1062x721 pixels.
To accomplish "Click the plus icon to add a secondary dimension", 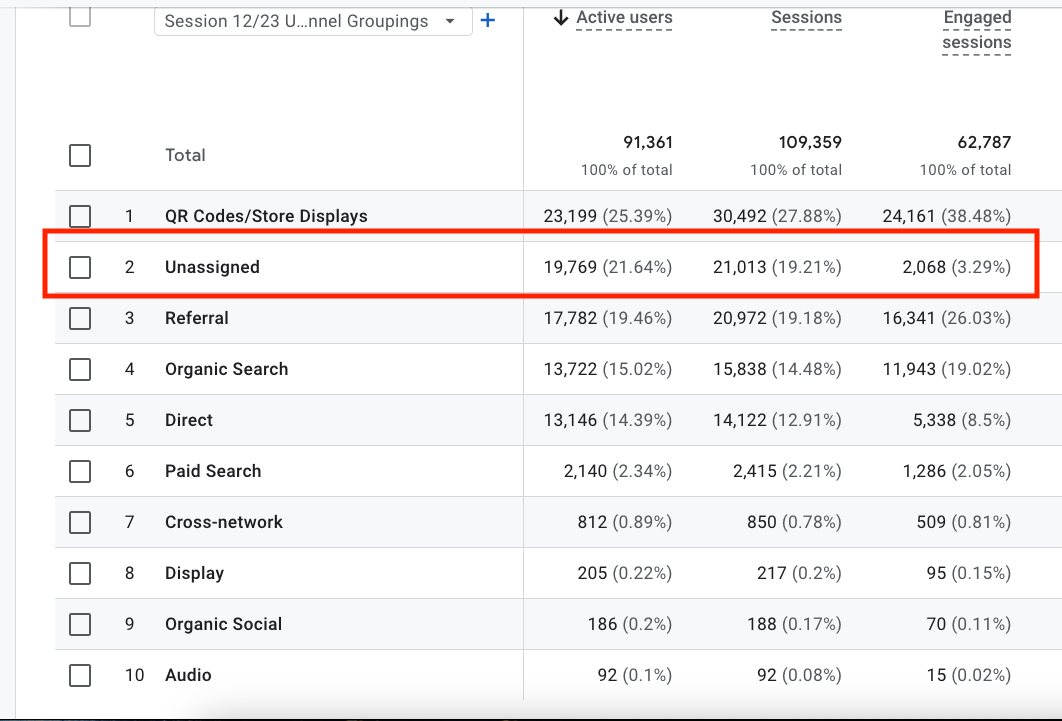I will tap(488, 20).
